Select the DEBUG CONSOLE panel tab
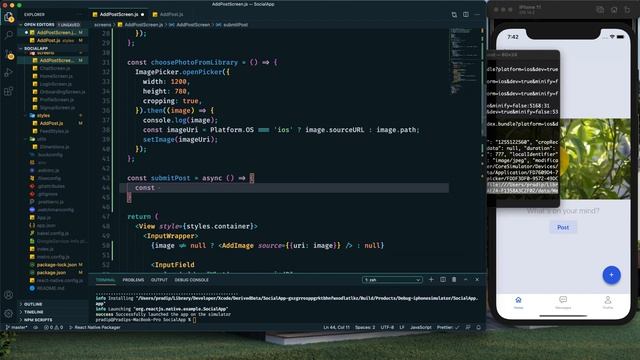Viewport: 640px width, 360px height. point(191,280)
